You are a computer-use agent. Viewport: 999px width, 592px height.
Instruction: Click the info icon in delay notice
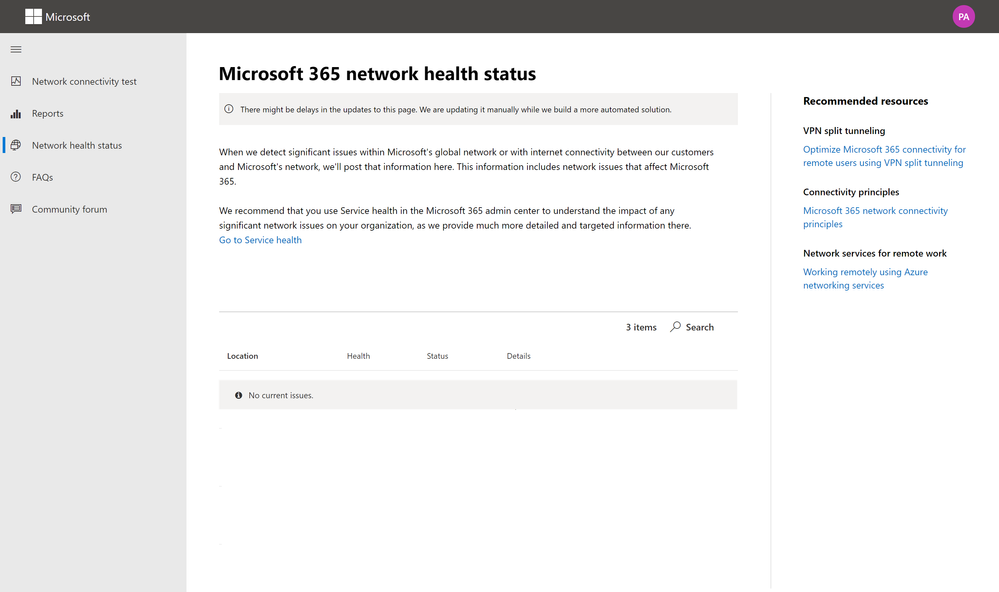point(229,109)
